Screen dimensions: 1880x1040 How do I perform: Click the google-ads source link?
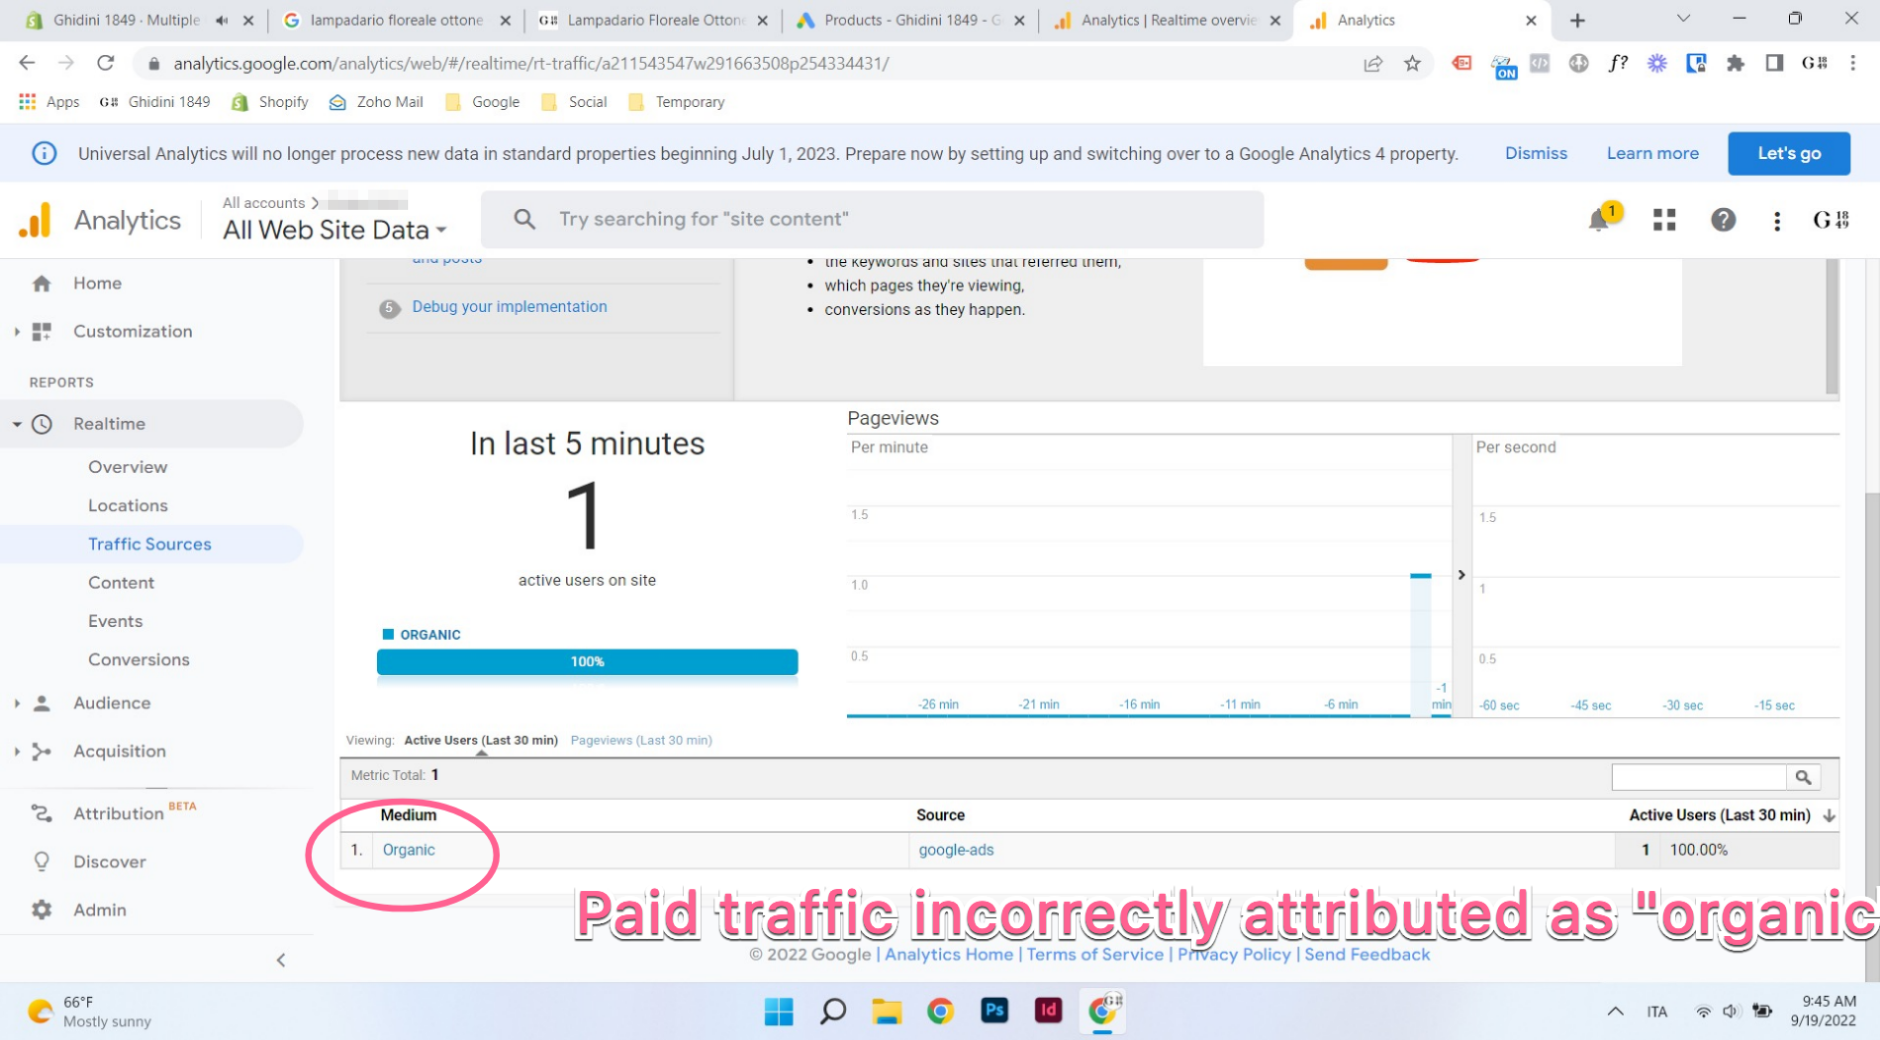(x=956, y=850)
